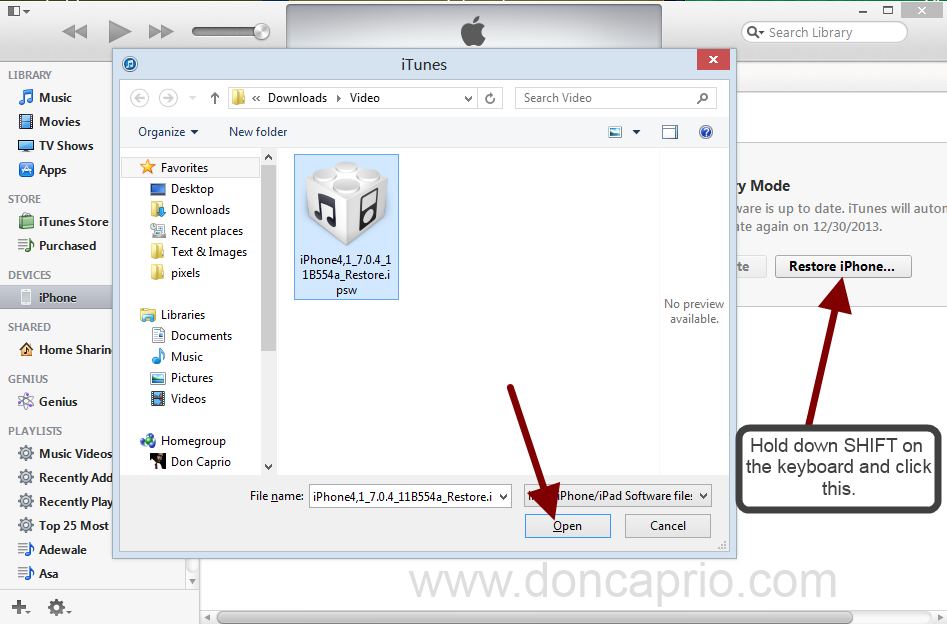The width and height of the screenshot is (947, 624).
Task: Click the forward navigation arrow in dialog
Action: pos(168,98)
